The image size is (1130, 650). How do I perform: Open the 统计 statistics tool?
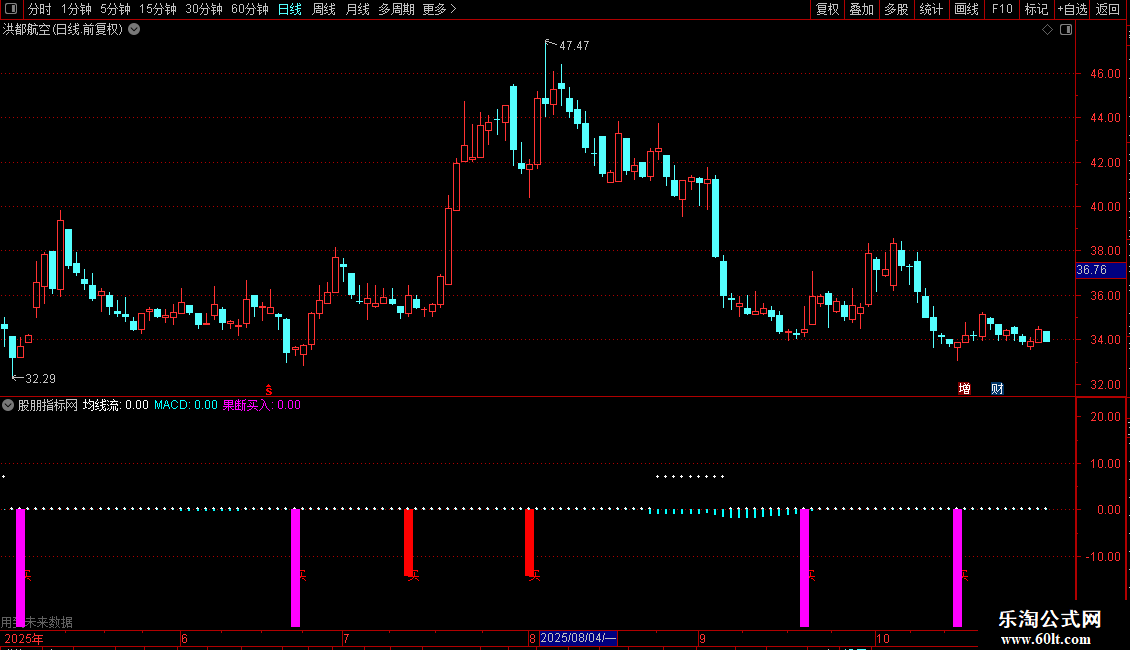click(x=931, y=9)
